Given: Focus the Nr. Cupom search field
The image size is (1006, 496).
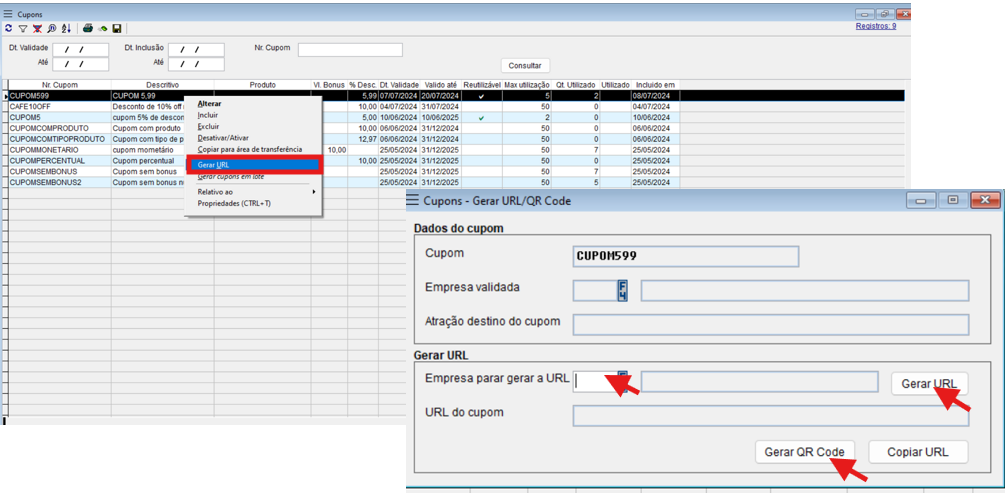Looking at the screenshot, I should (x=350, y=50).
